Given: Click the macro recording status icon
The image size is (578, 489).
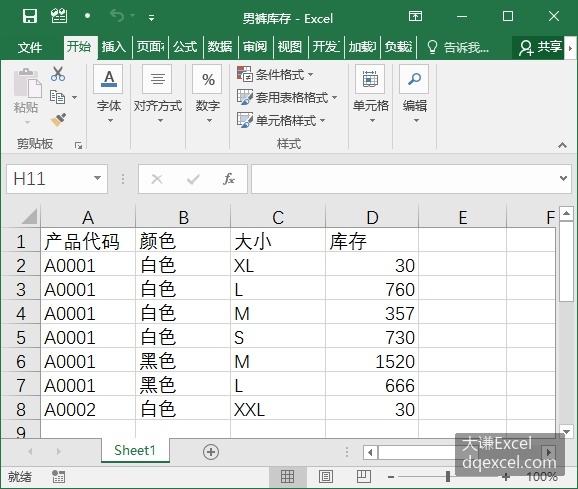Looking at the screenshot, I should [x=58, y=476].
